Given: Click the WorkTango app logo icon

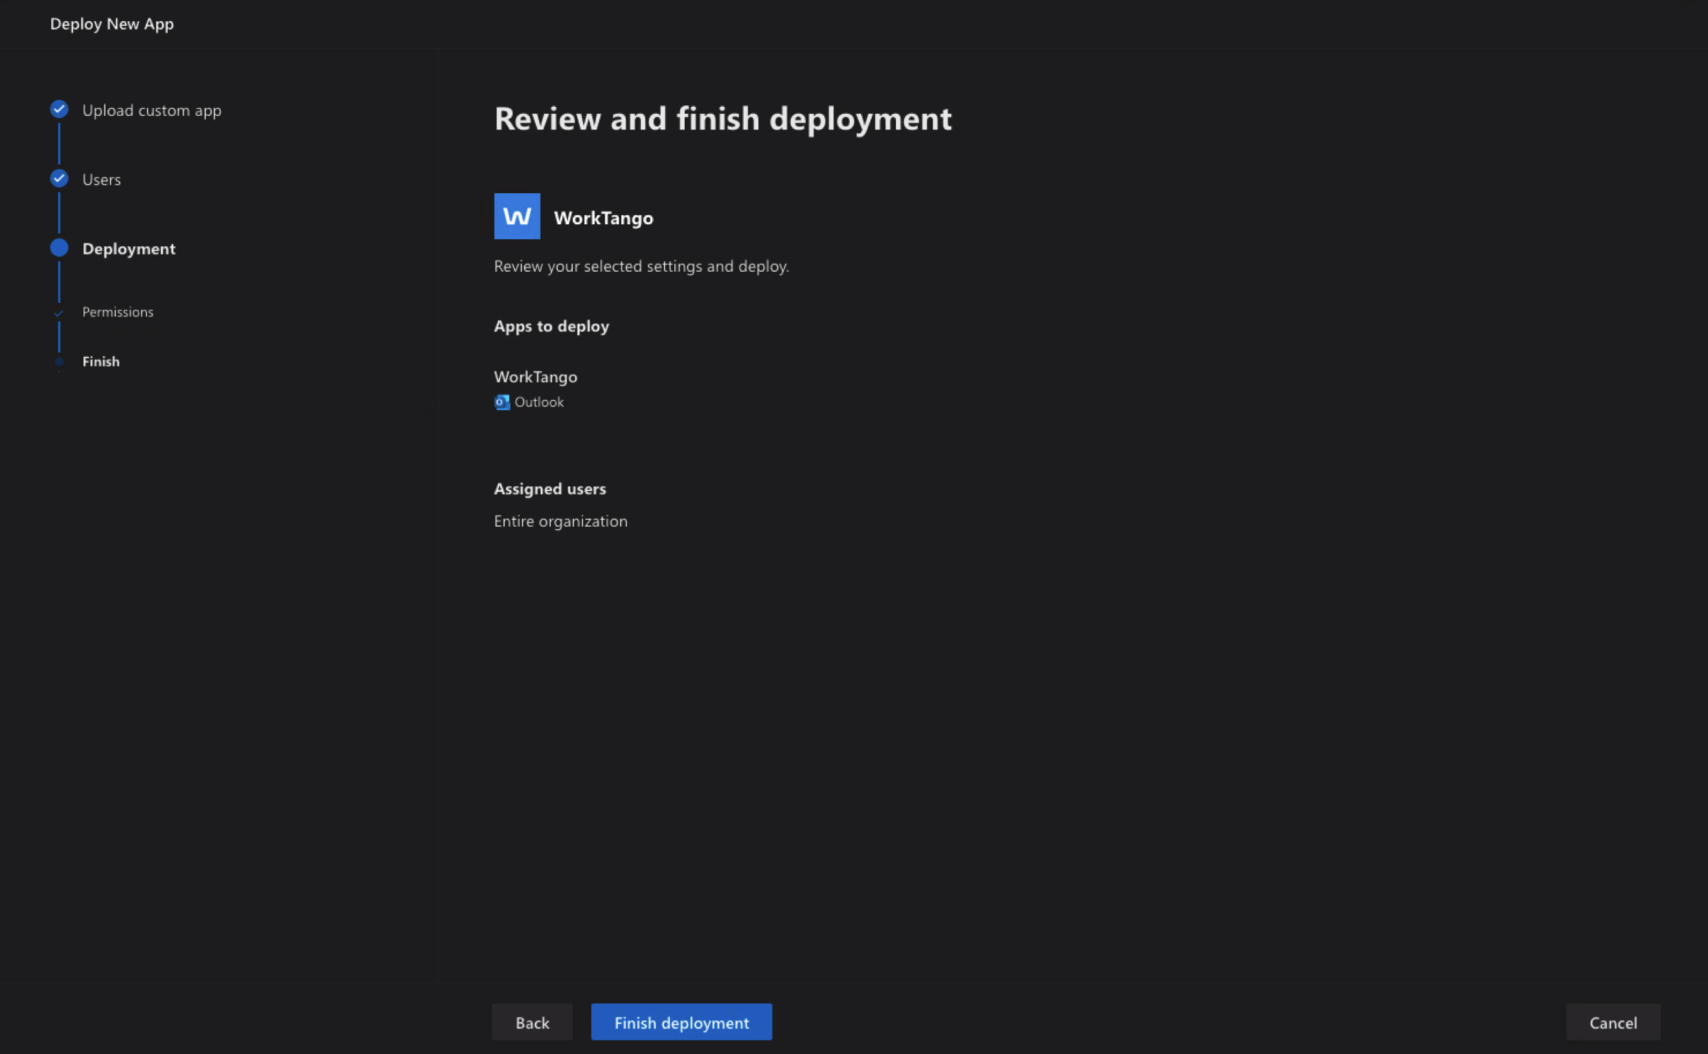Looking at the screenshot, I should (517, 216).
